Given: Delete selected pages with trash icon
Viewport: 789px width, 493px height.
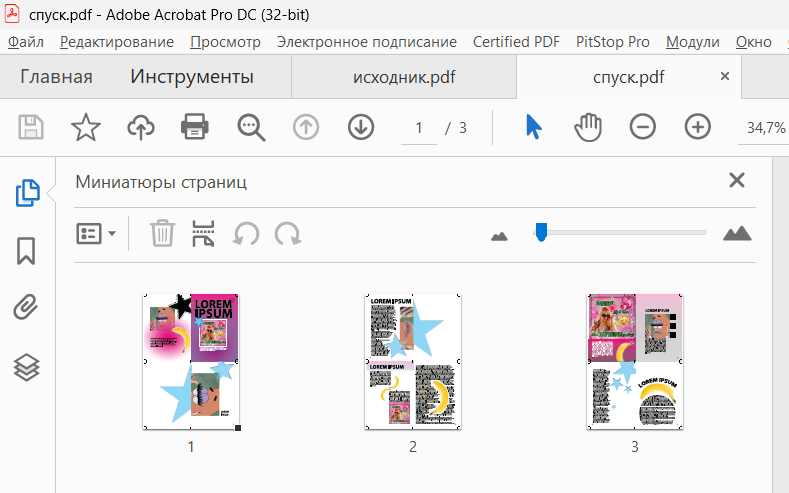Looking at the screenshot, I should point(162,233).
